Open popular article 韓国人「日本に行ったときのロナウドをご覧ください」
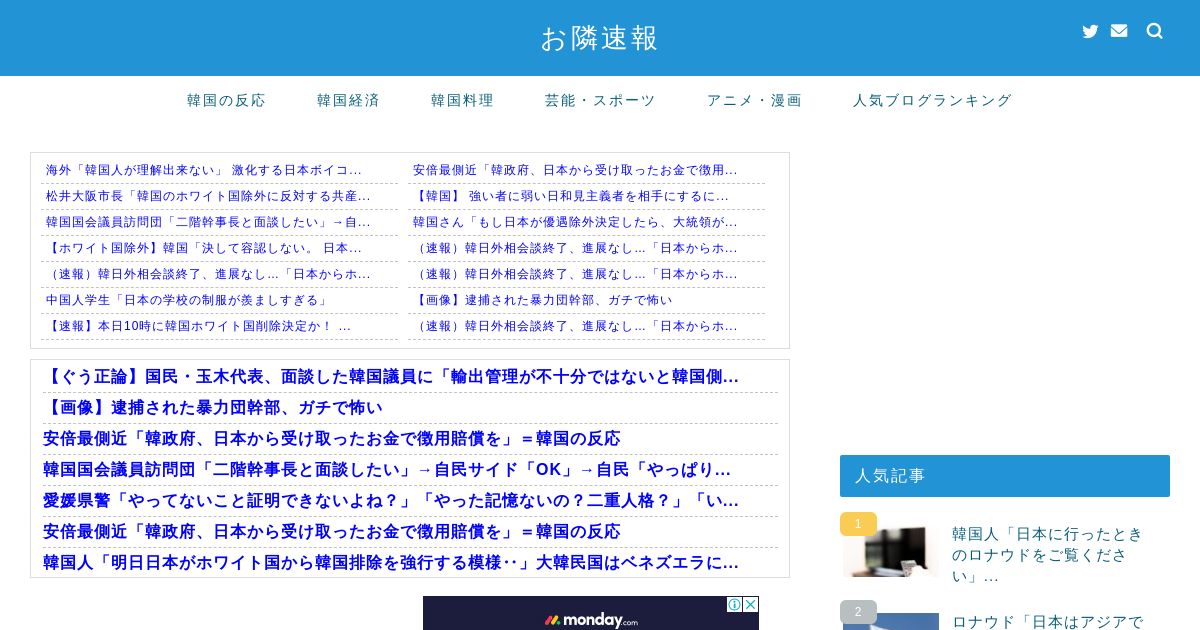The image size is (1200, 630). (1048, 555)
